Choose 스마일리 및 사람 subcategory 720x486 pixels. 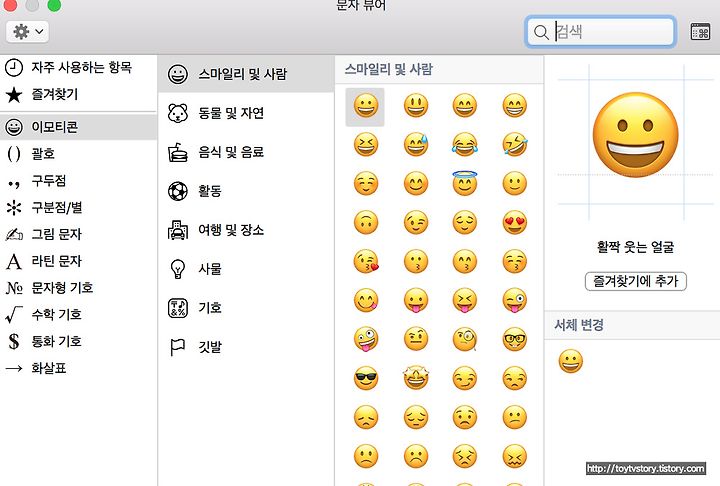point(246,74)
